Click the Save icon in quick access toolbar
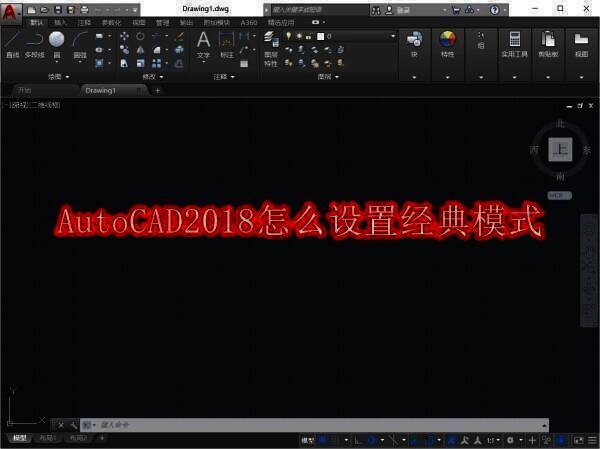600x449 pixels. click(x=58, y=10)
